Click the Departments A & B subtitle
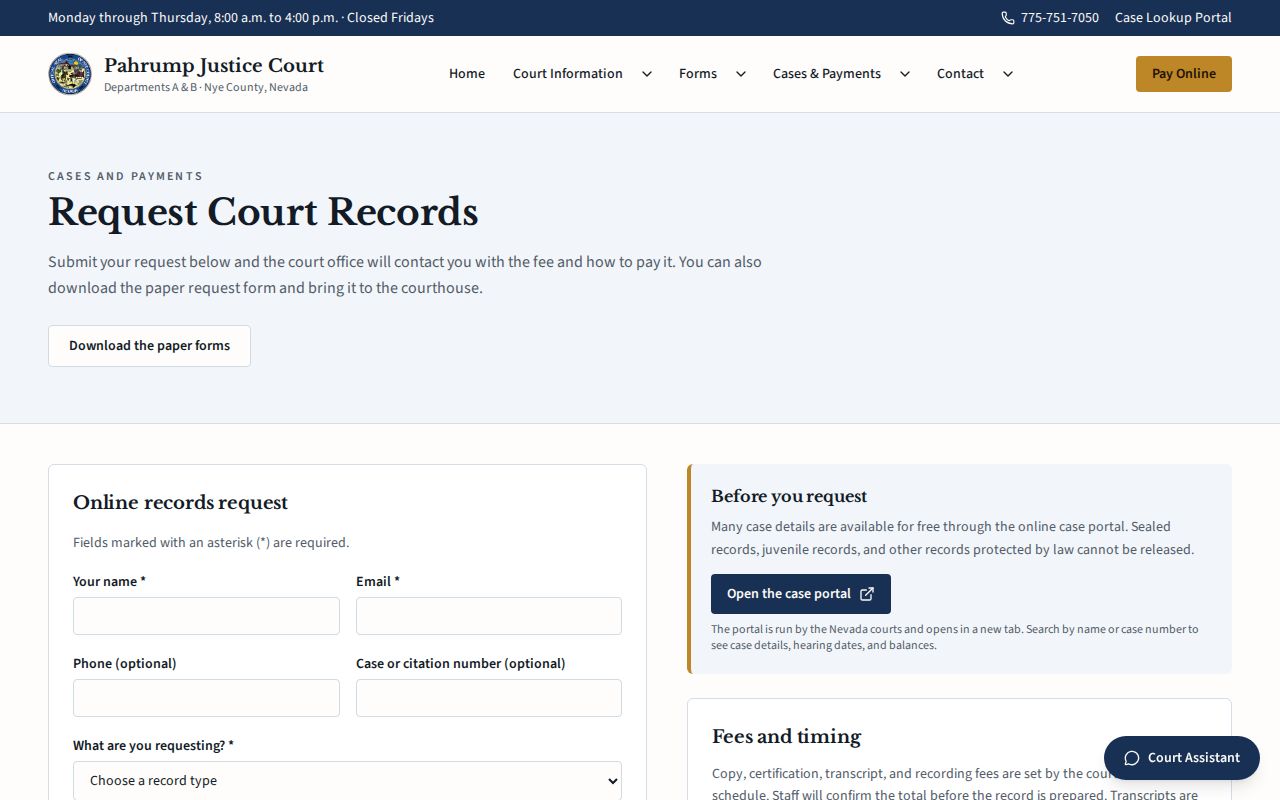This screenshot has width=1280, height=800. pos(206,88)
